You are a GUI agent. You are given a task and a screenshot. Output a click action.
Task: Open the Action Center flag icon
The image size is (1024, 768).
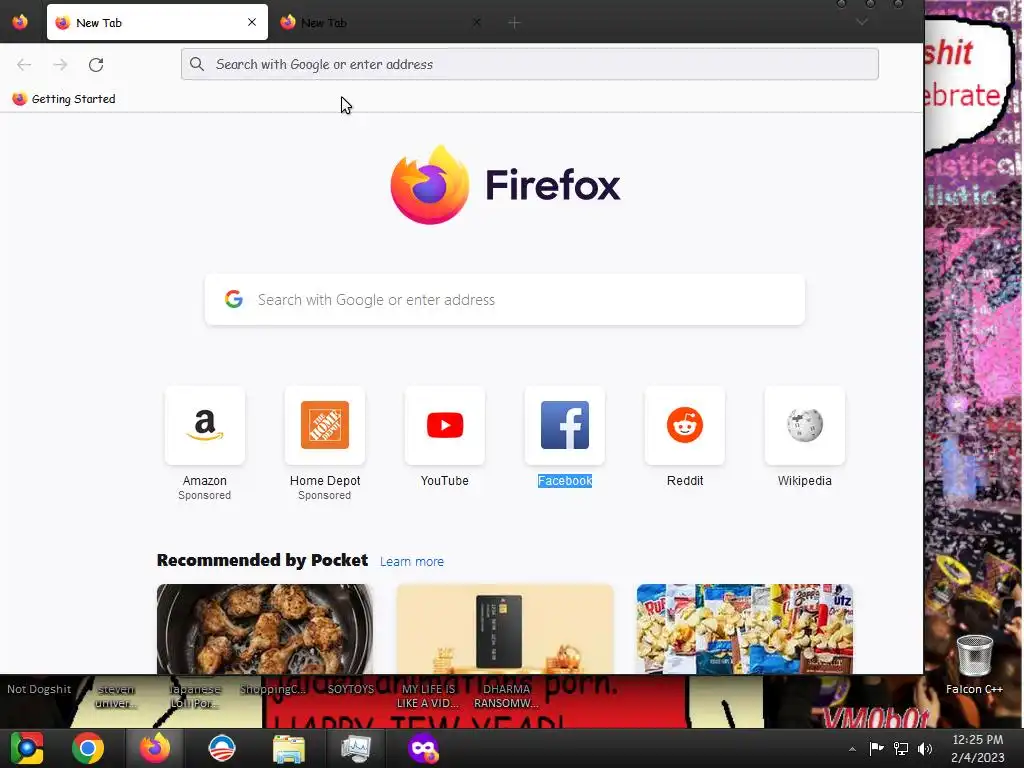point(876,748)
